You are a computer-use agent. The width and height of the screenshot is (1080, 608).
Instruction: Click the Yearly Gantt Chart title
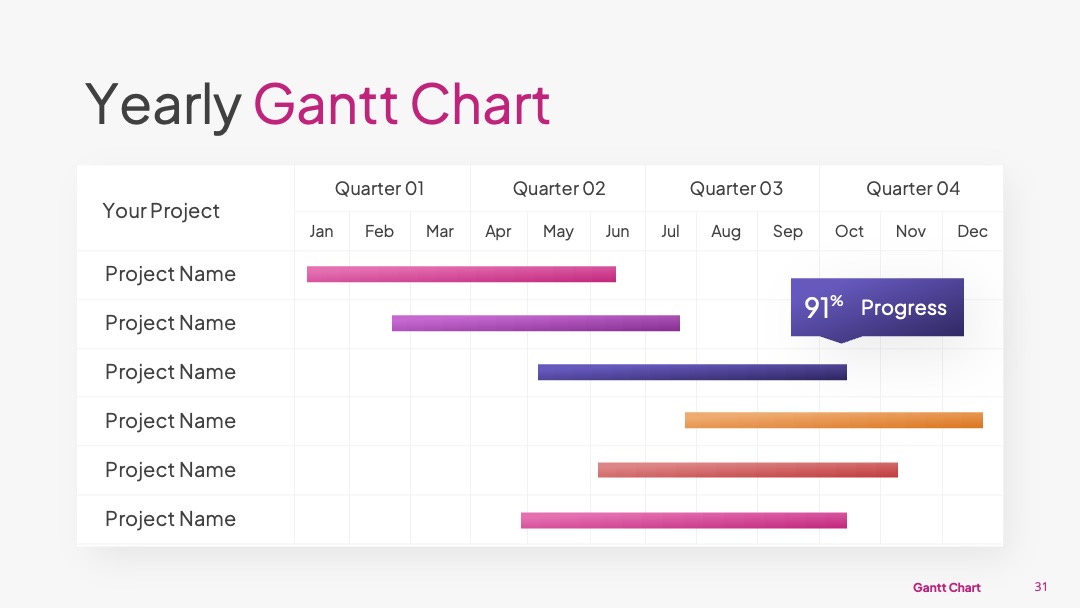point(318,105)
